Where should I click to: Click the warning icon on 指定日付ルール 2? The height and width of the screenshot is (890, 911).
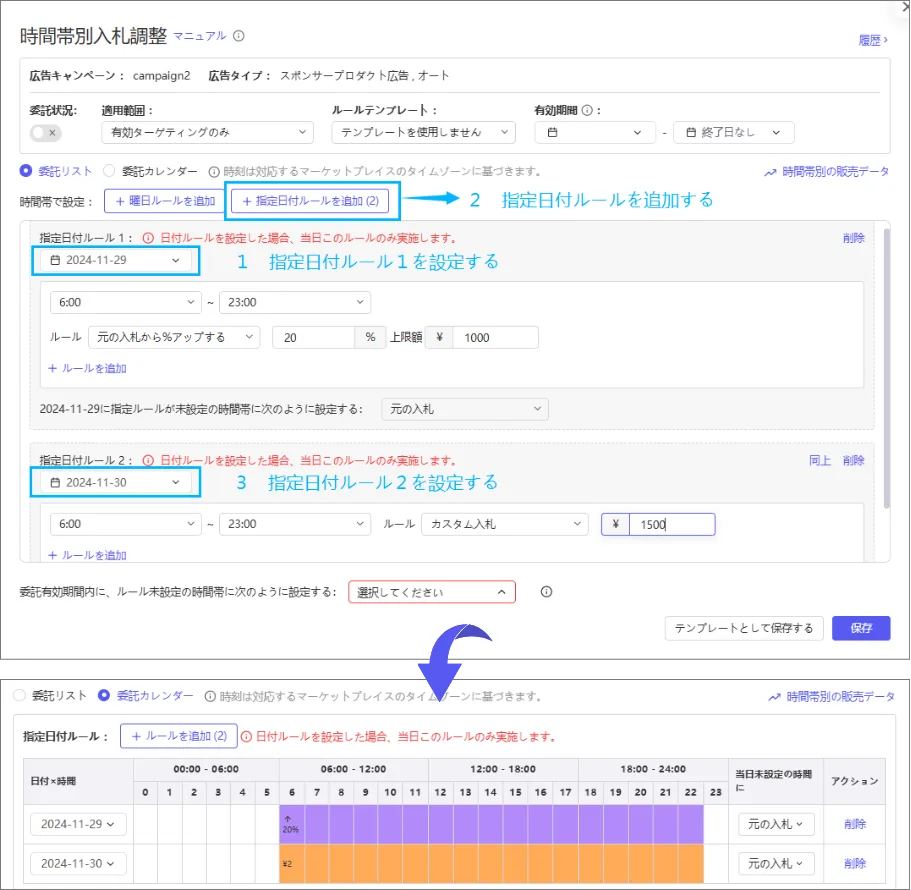(x=148, y=460)
